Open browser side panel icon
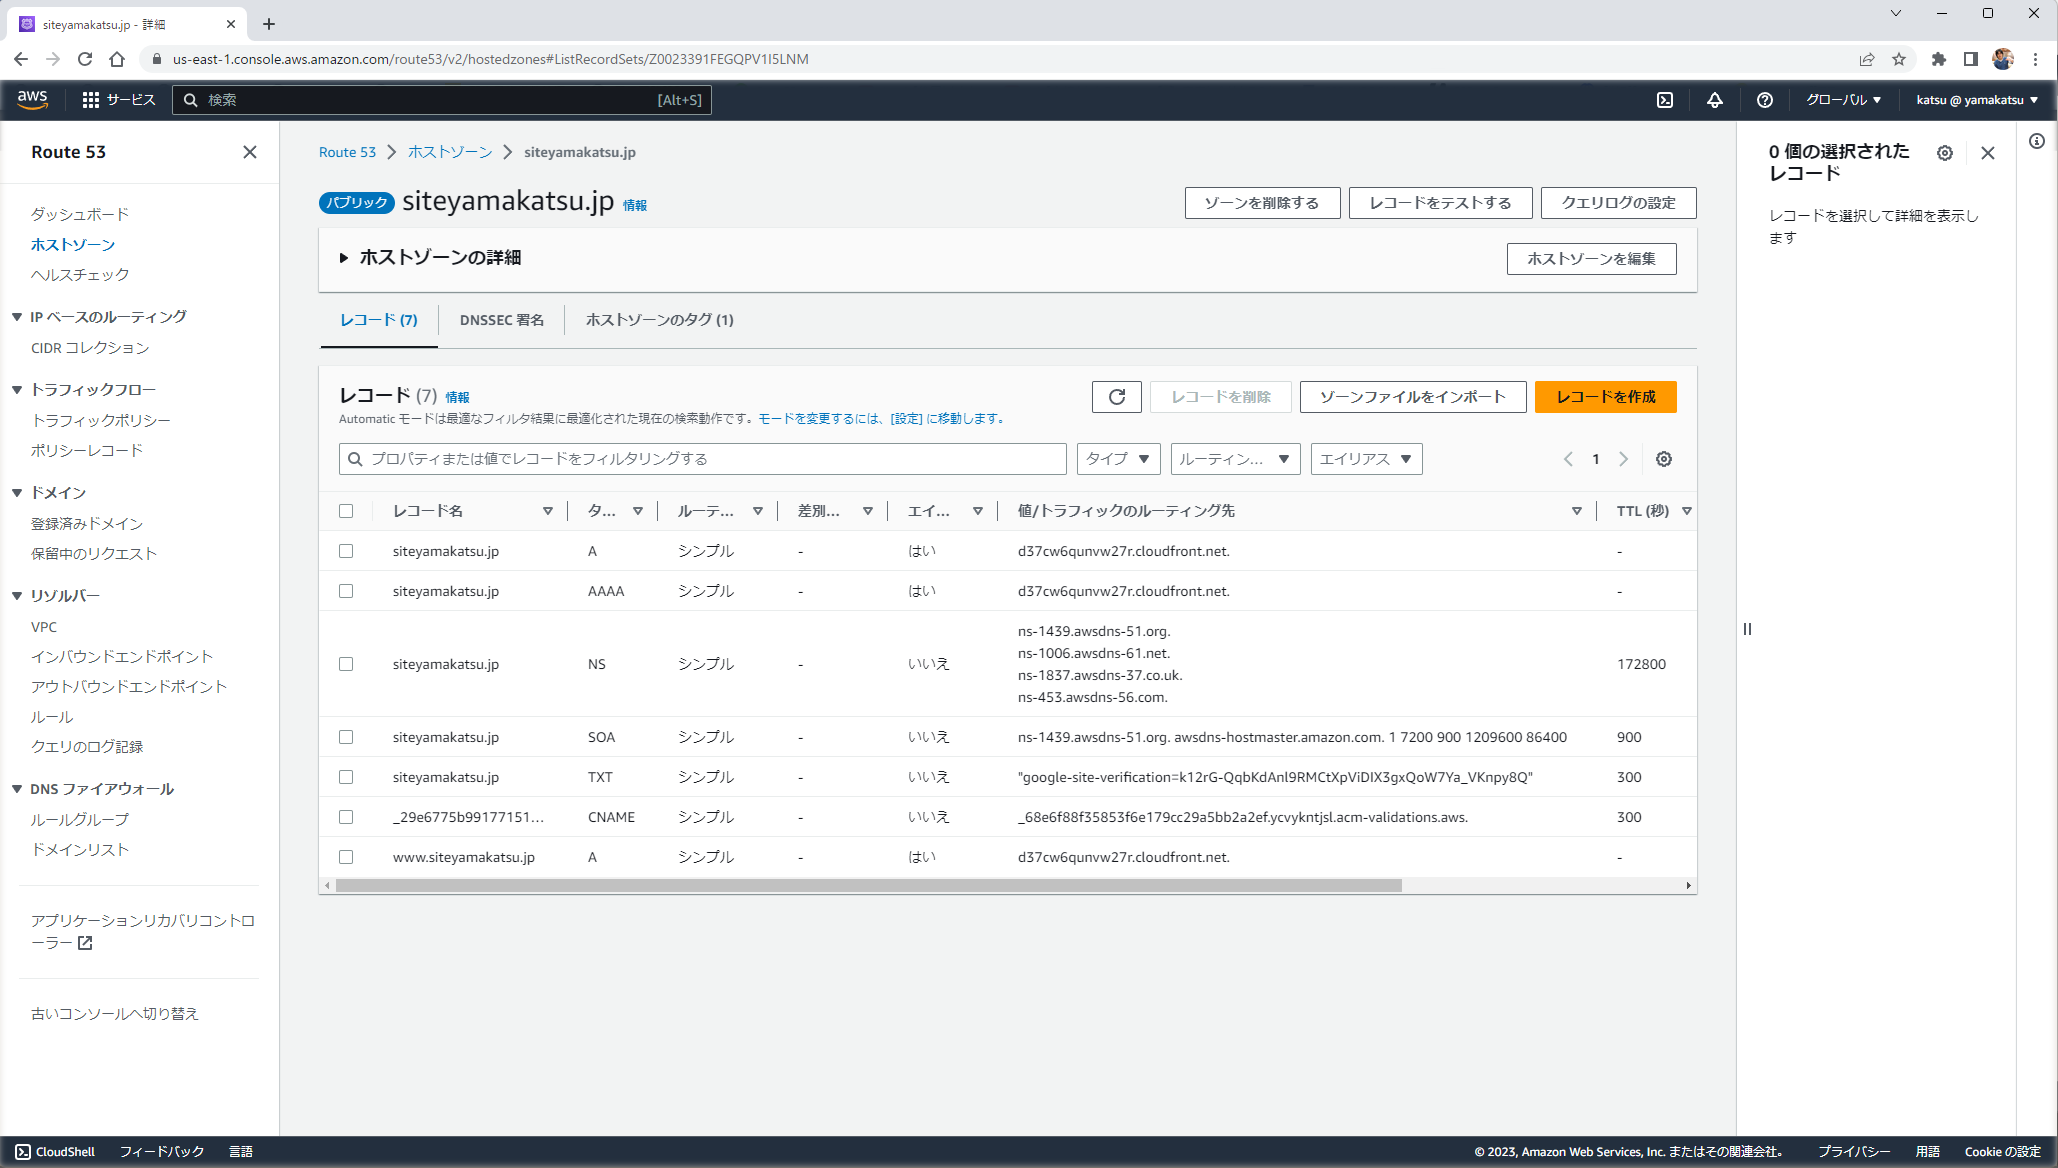Screen dimensions: 2058x1168 tap(1971, 59)
